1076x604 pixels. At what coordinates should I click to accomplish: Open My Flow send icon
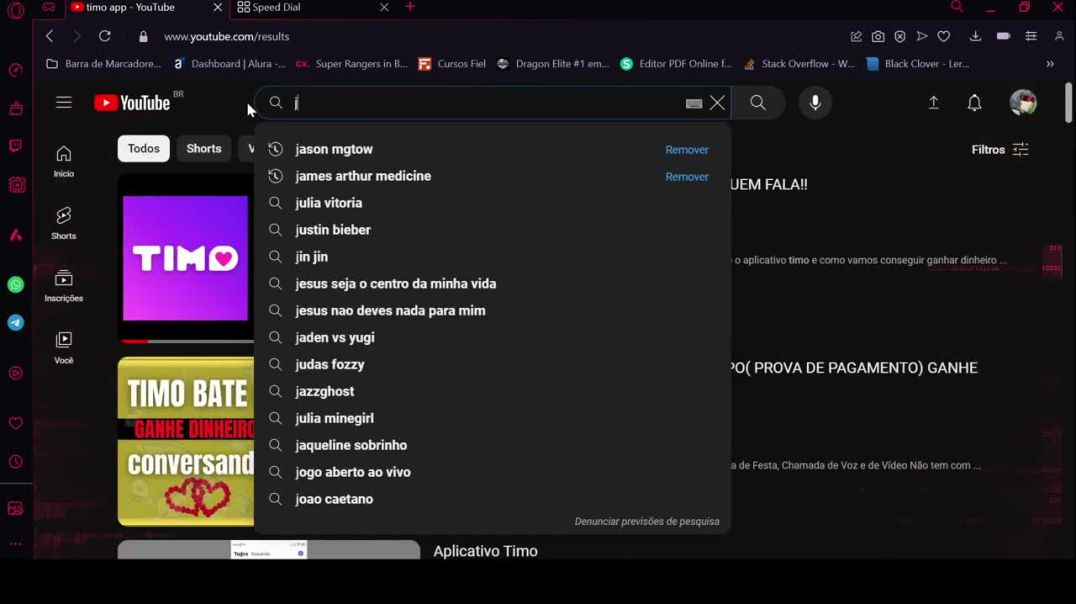[922, 36]
